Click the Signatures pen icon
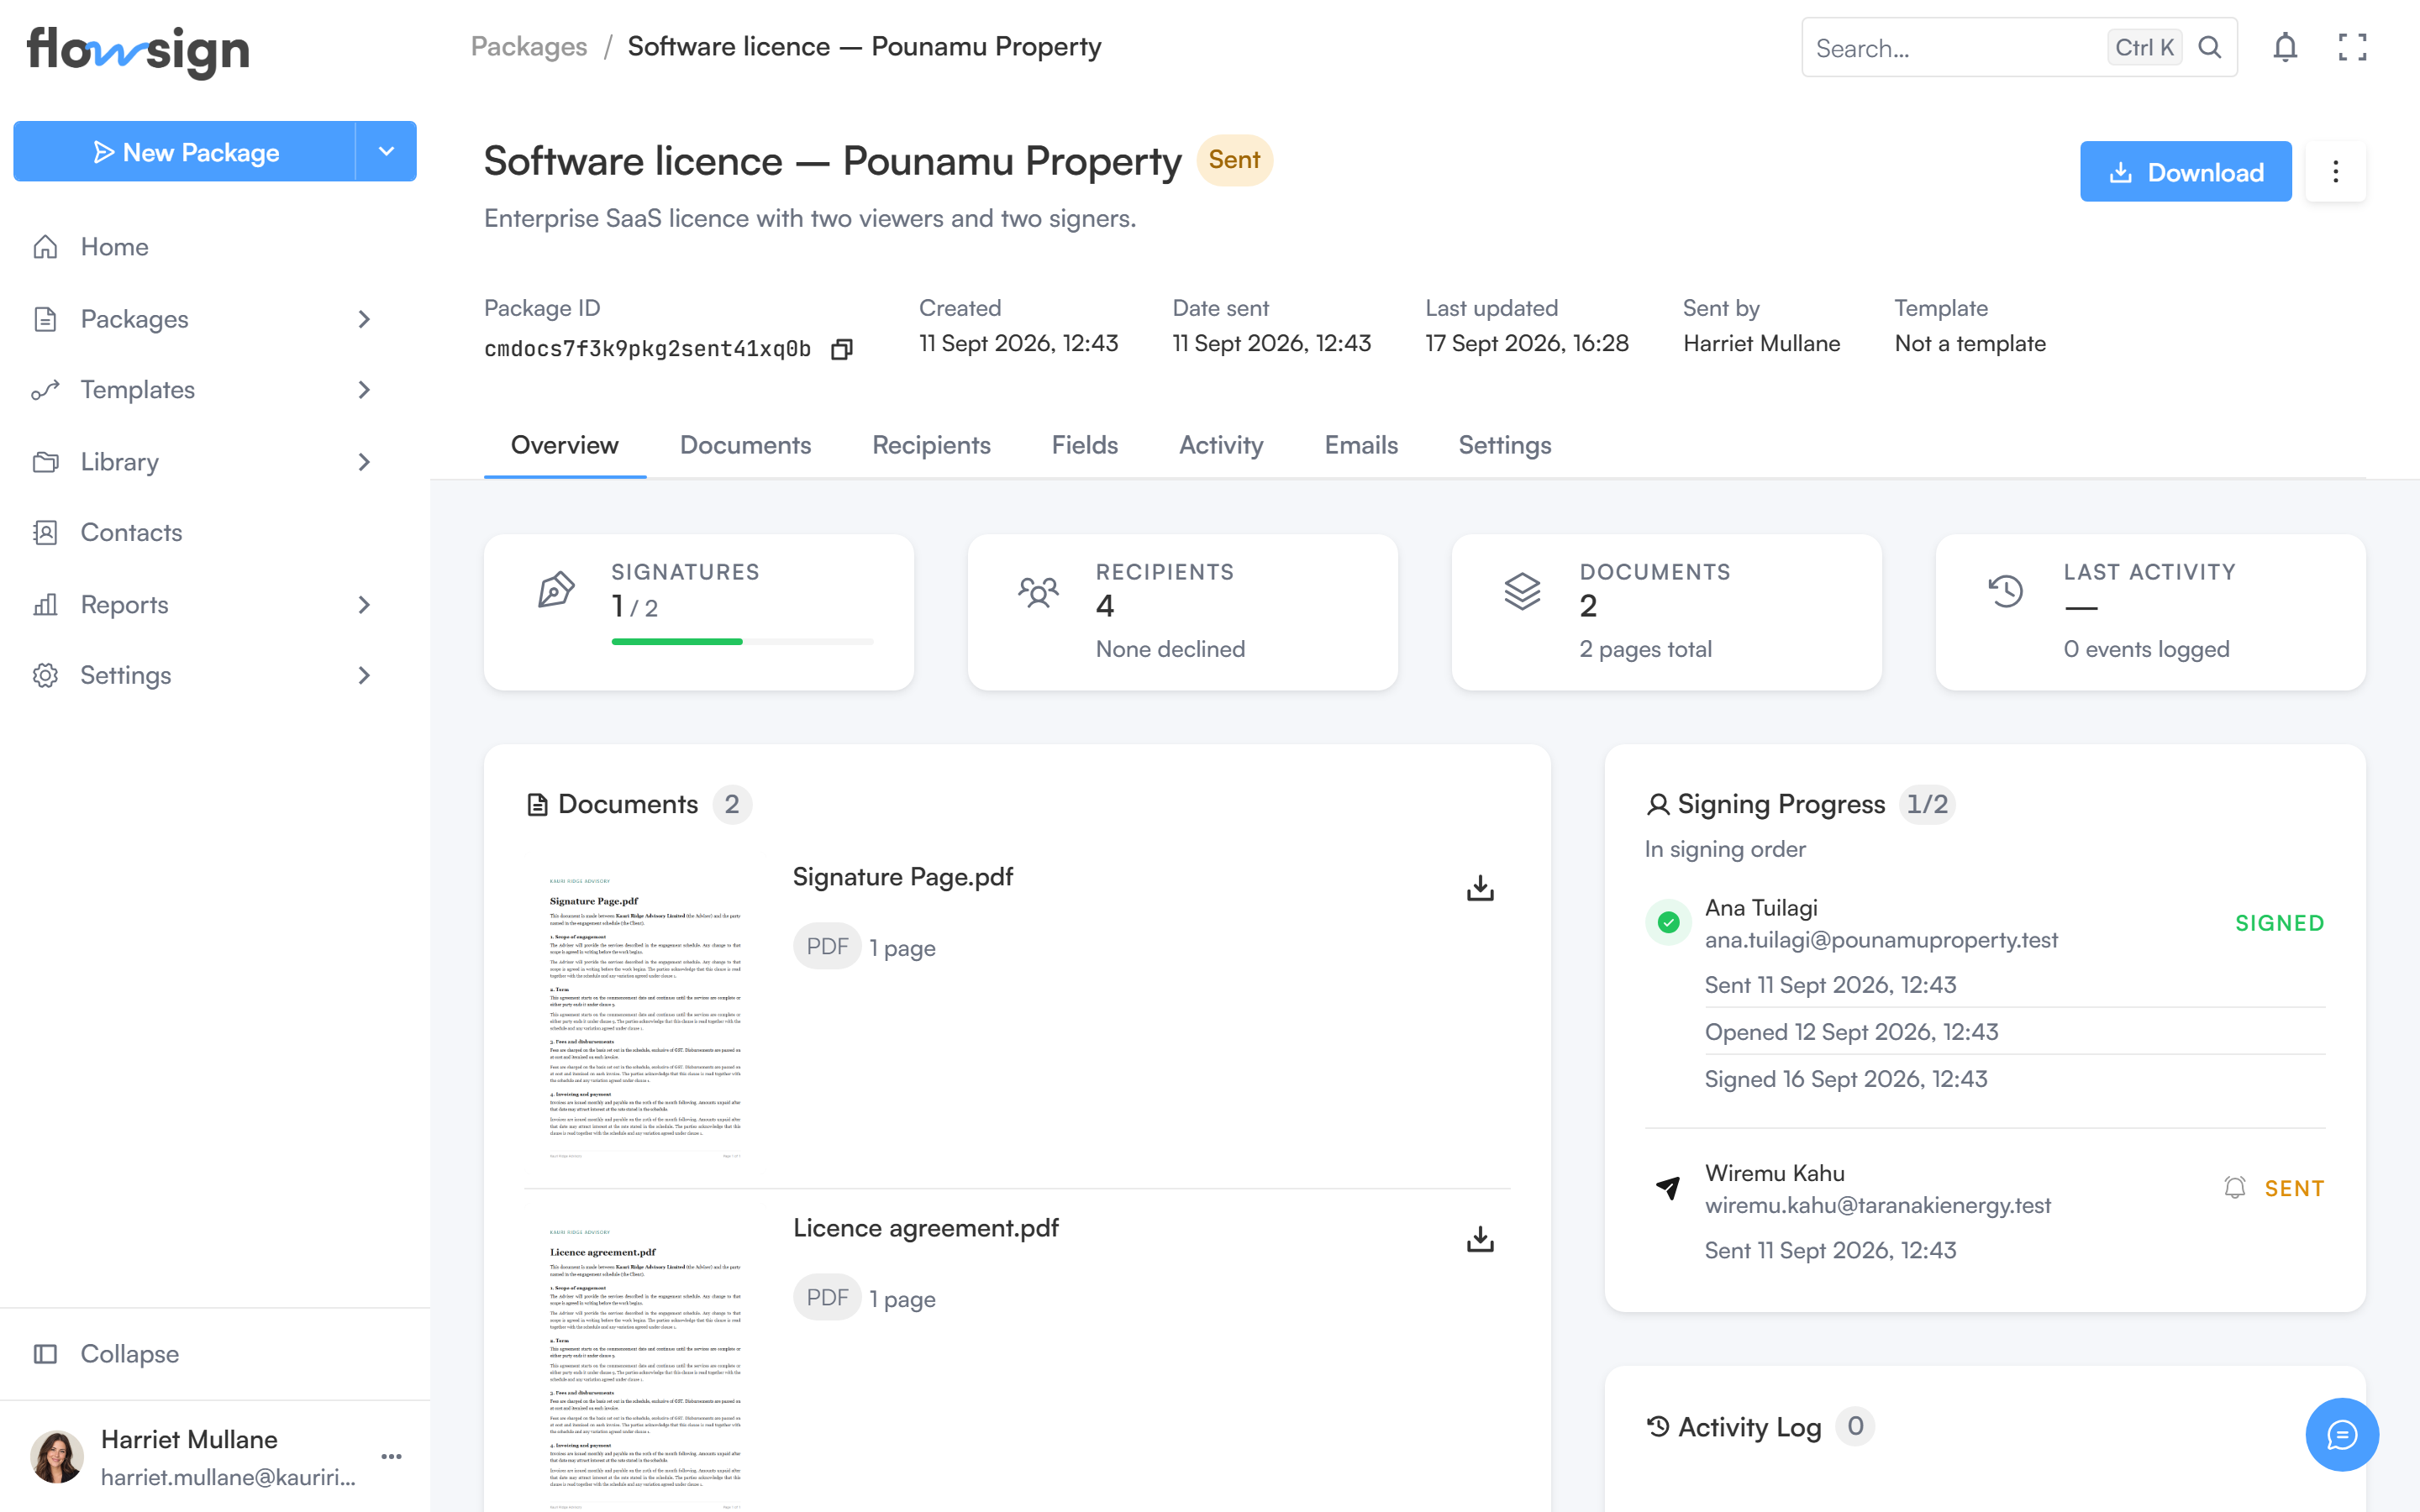The height and width of the screenshot is (1512, 2420). [x=556, y=590]
